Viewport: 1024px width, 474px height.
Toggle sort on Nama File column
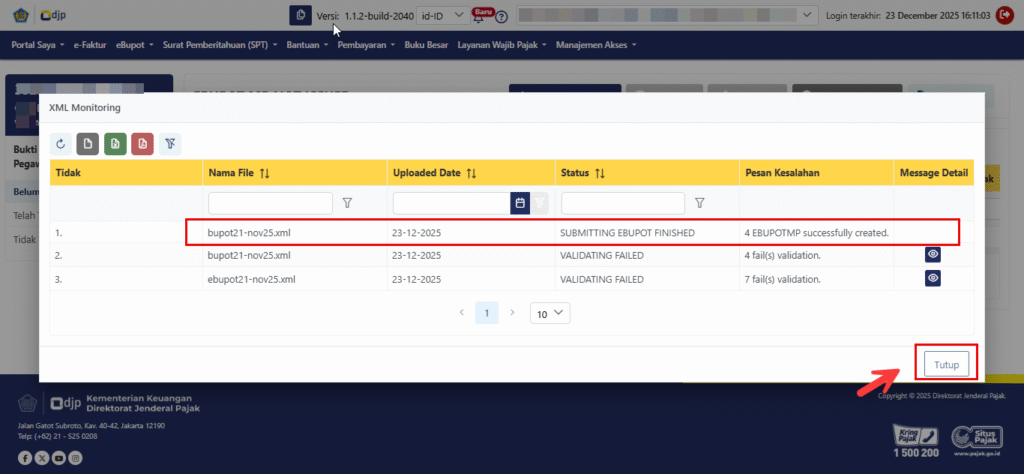(264, 173)
